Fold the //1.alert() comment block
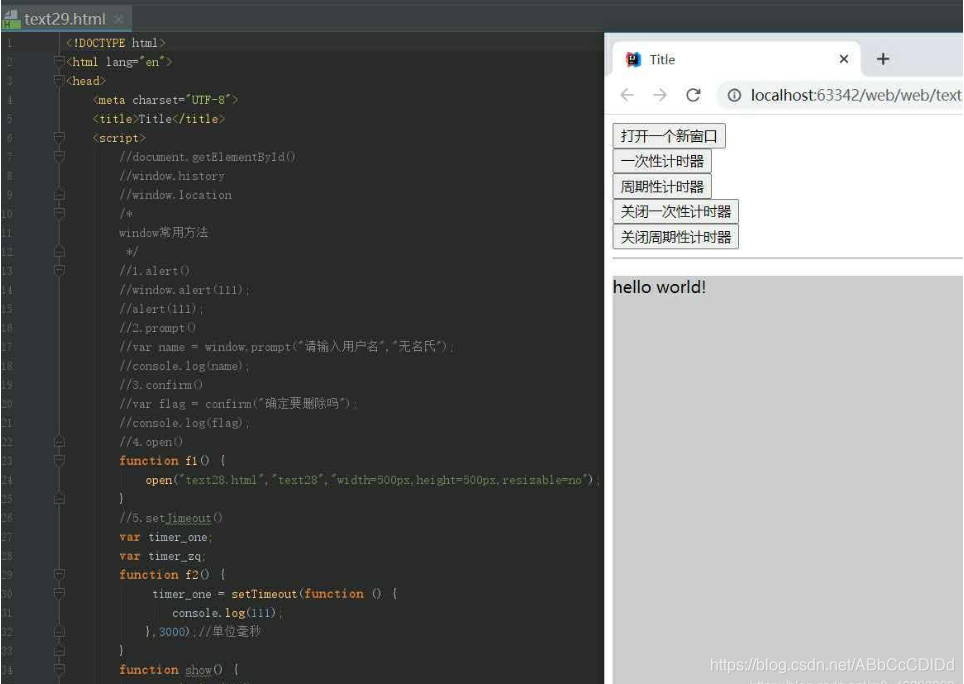This screenshot has height=684, width=964. coord(59,270)
